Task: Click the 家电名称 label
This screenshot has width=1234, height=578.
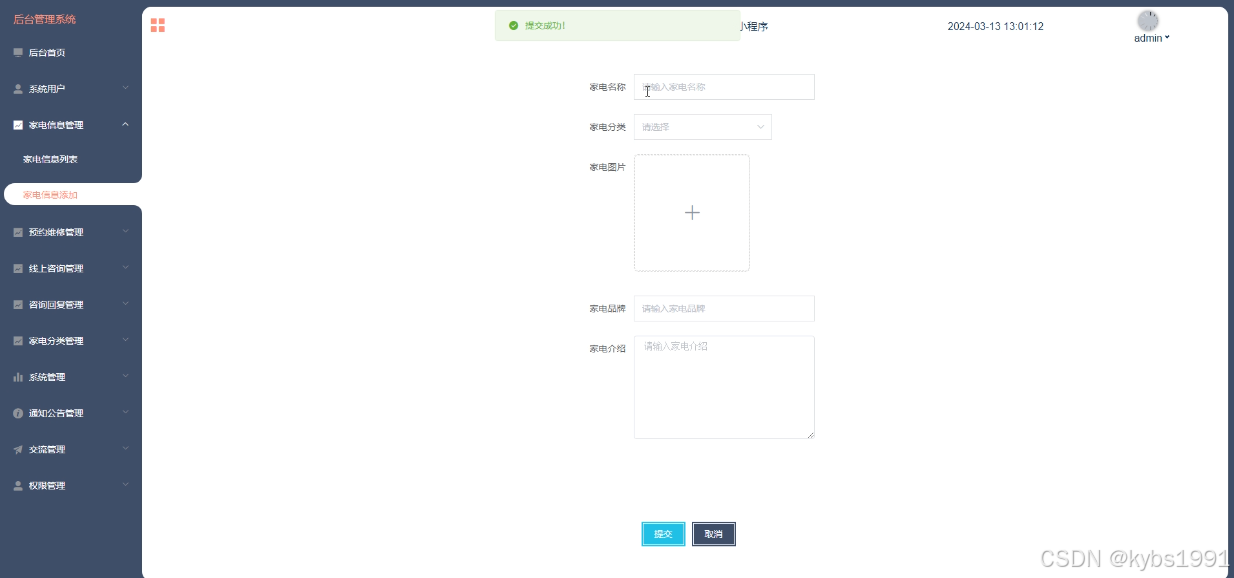Action: [x=607, y=87]
